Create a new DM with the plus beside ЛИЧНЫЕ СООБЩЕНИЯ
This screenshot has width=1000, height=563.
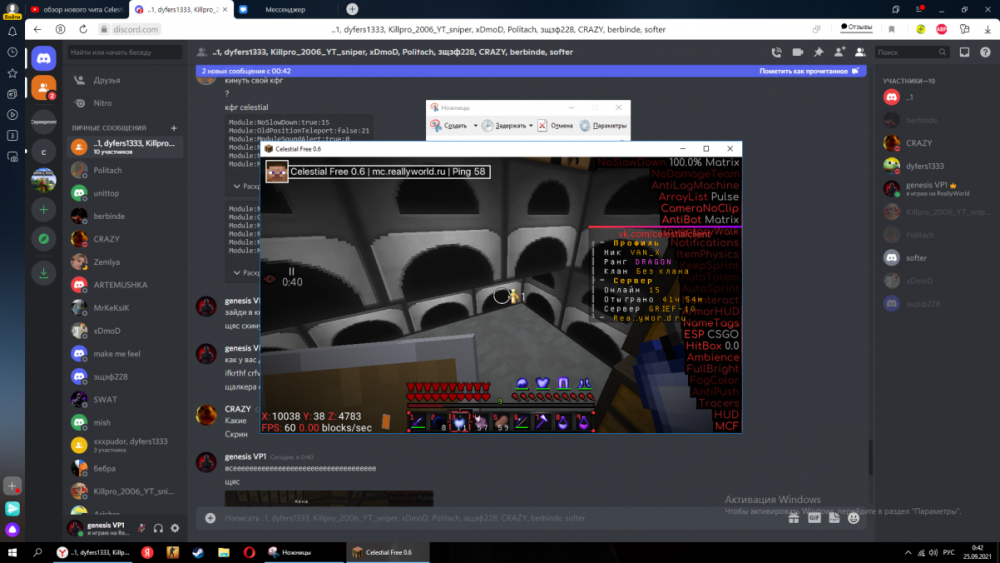point(173,128)
